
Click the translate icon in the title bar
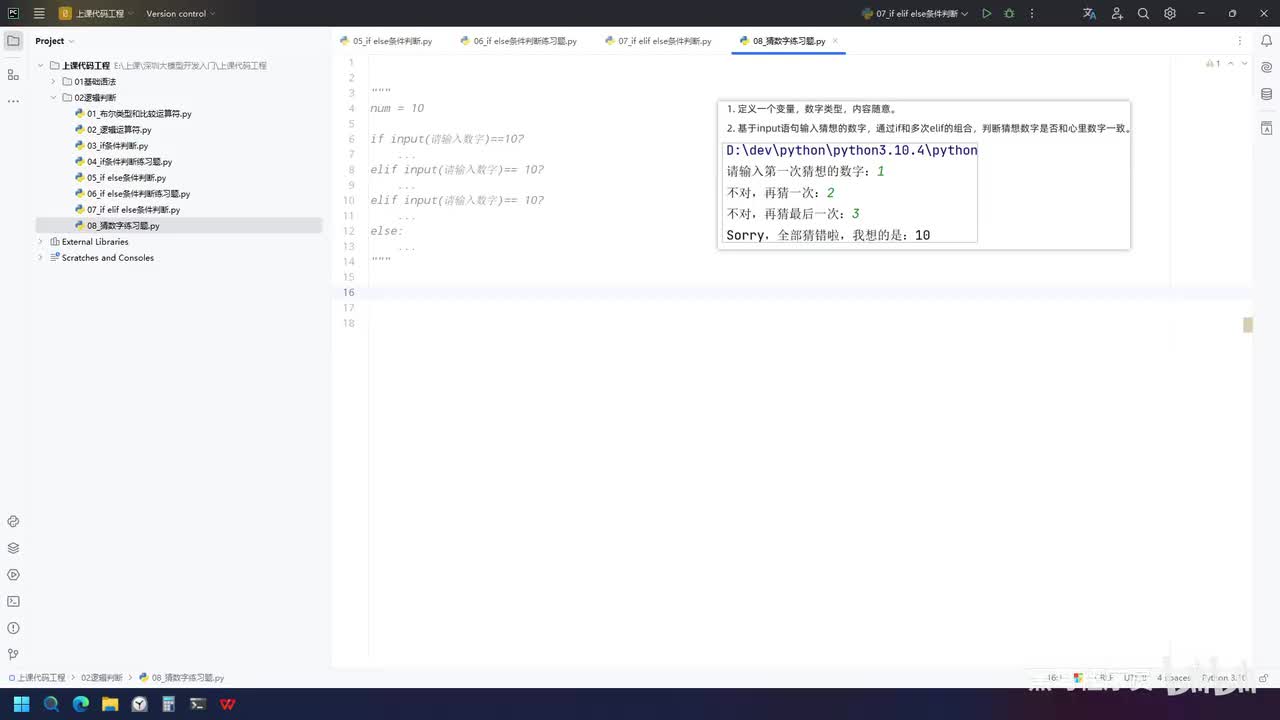coord(1090,14)
